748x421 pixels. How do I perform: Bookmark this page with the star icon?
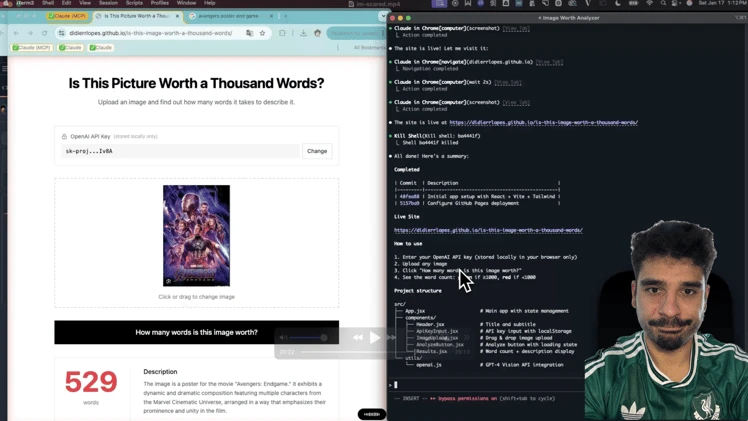tap(263, 33)
